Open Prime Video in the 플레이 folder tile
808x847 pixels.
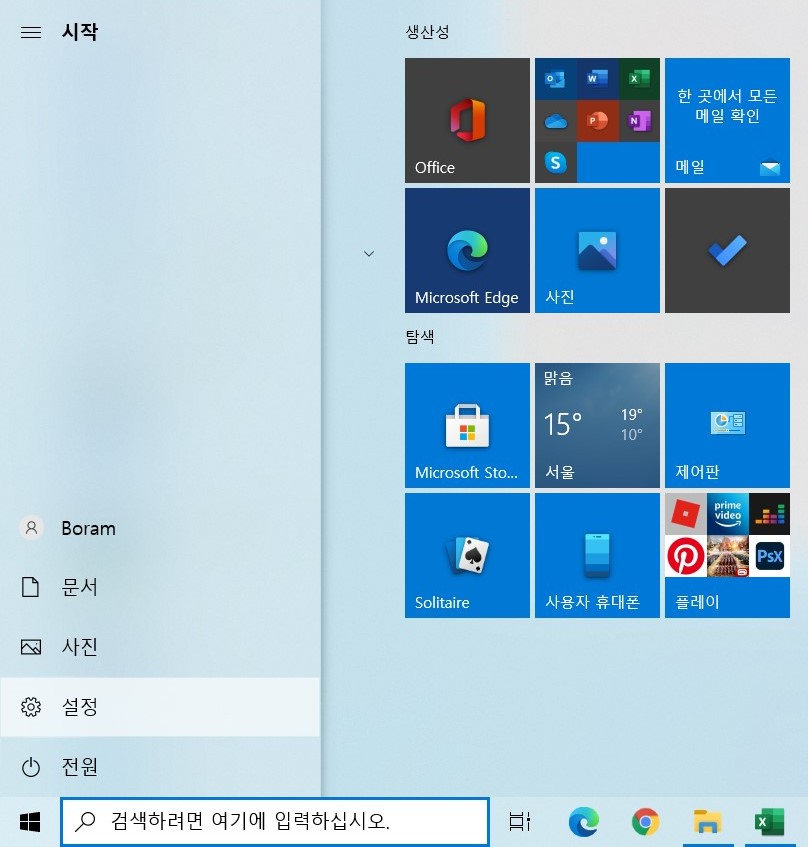coord(728,514)
